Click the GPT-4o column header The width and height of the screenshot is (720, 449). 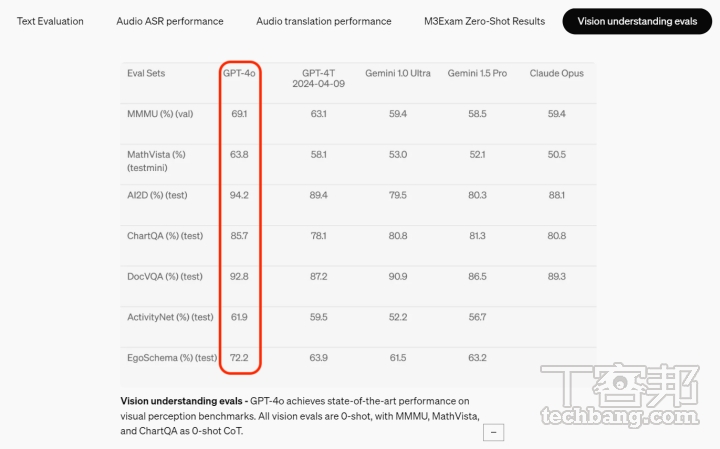coord(239,73)
